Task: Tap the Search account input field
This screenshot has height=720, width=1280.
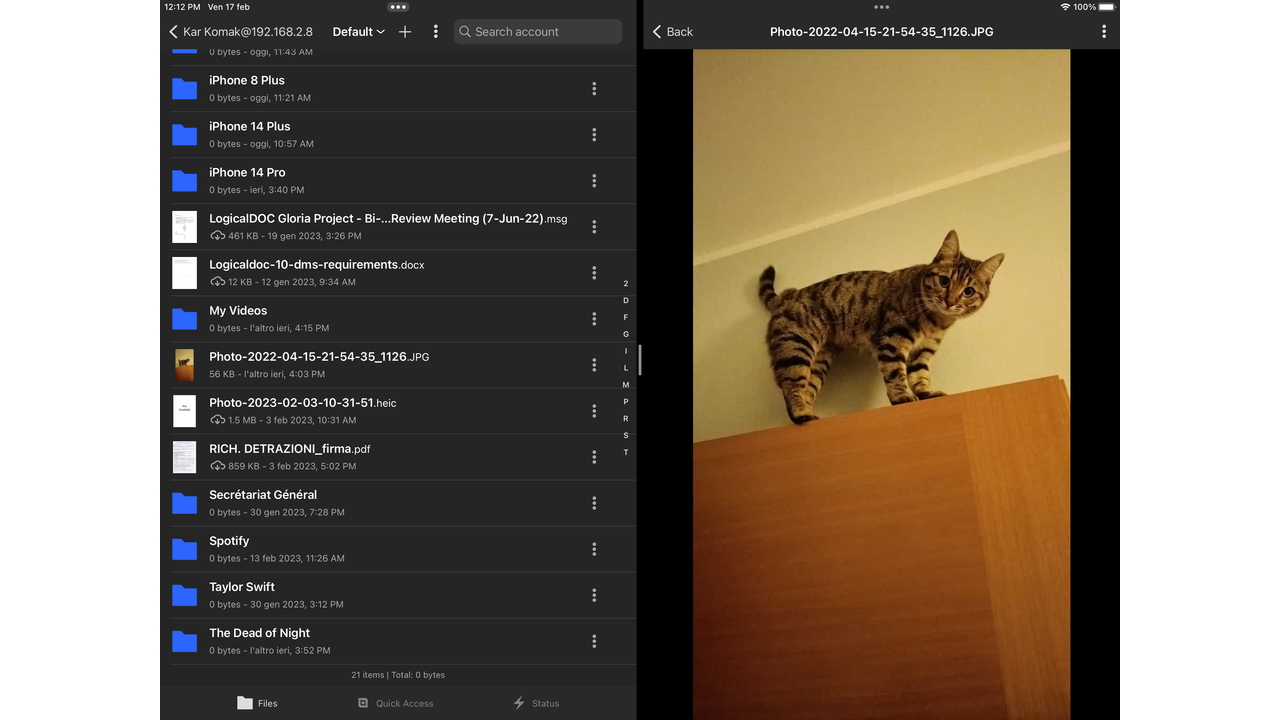Action: pos(538,31)
